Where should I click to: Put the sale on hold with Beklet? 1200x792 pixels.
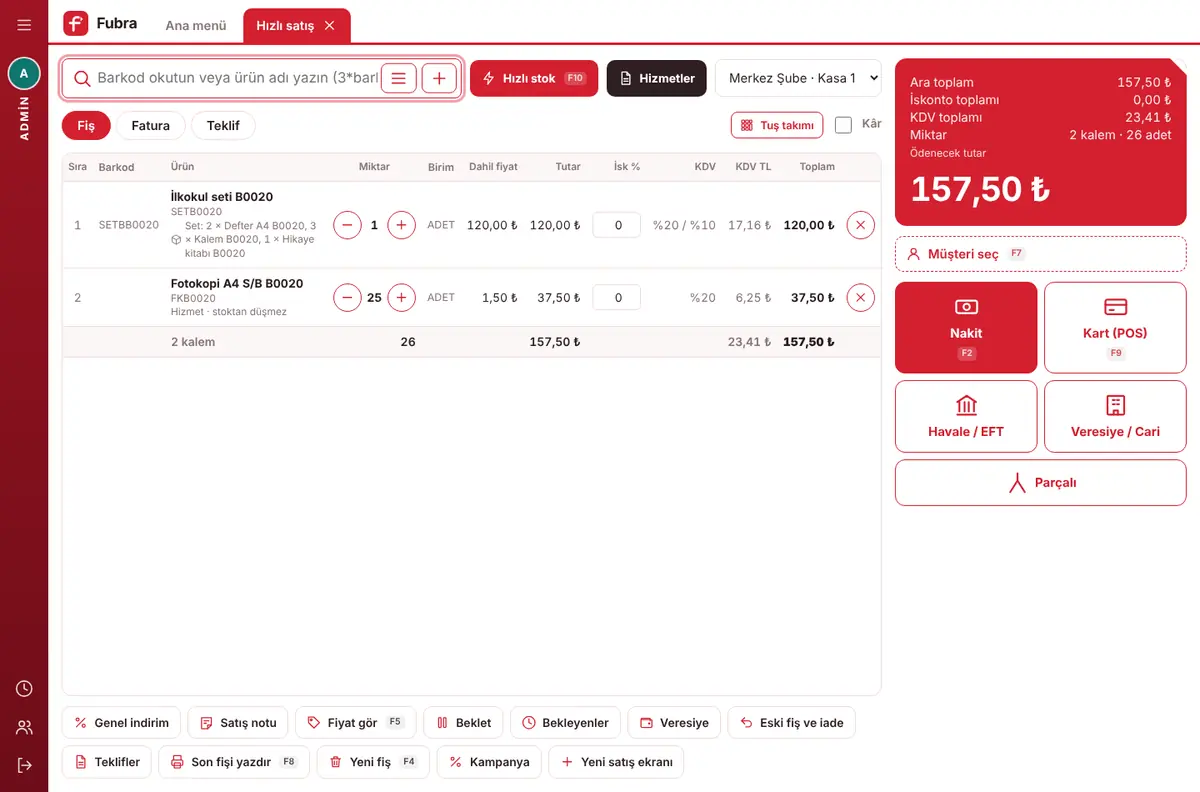click(464, 723)
